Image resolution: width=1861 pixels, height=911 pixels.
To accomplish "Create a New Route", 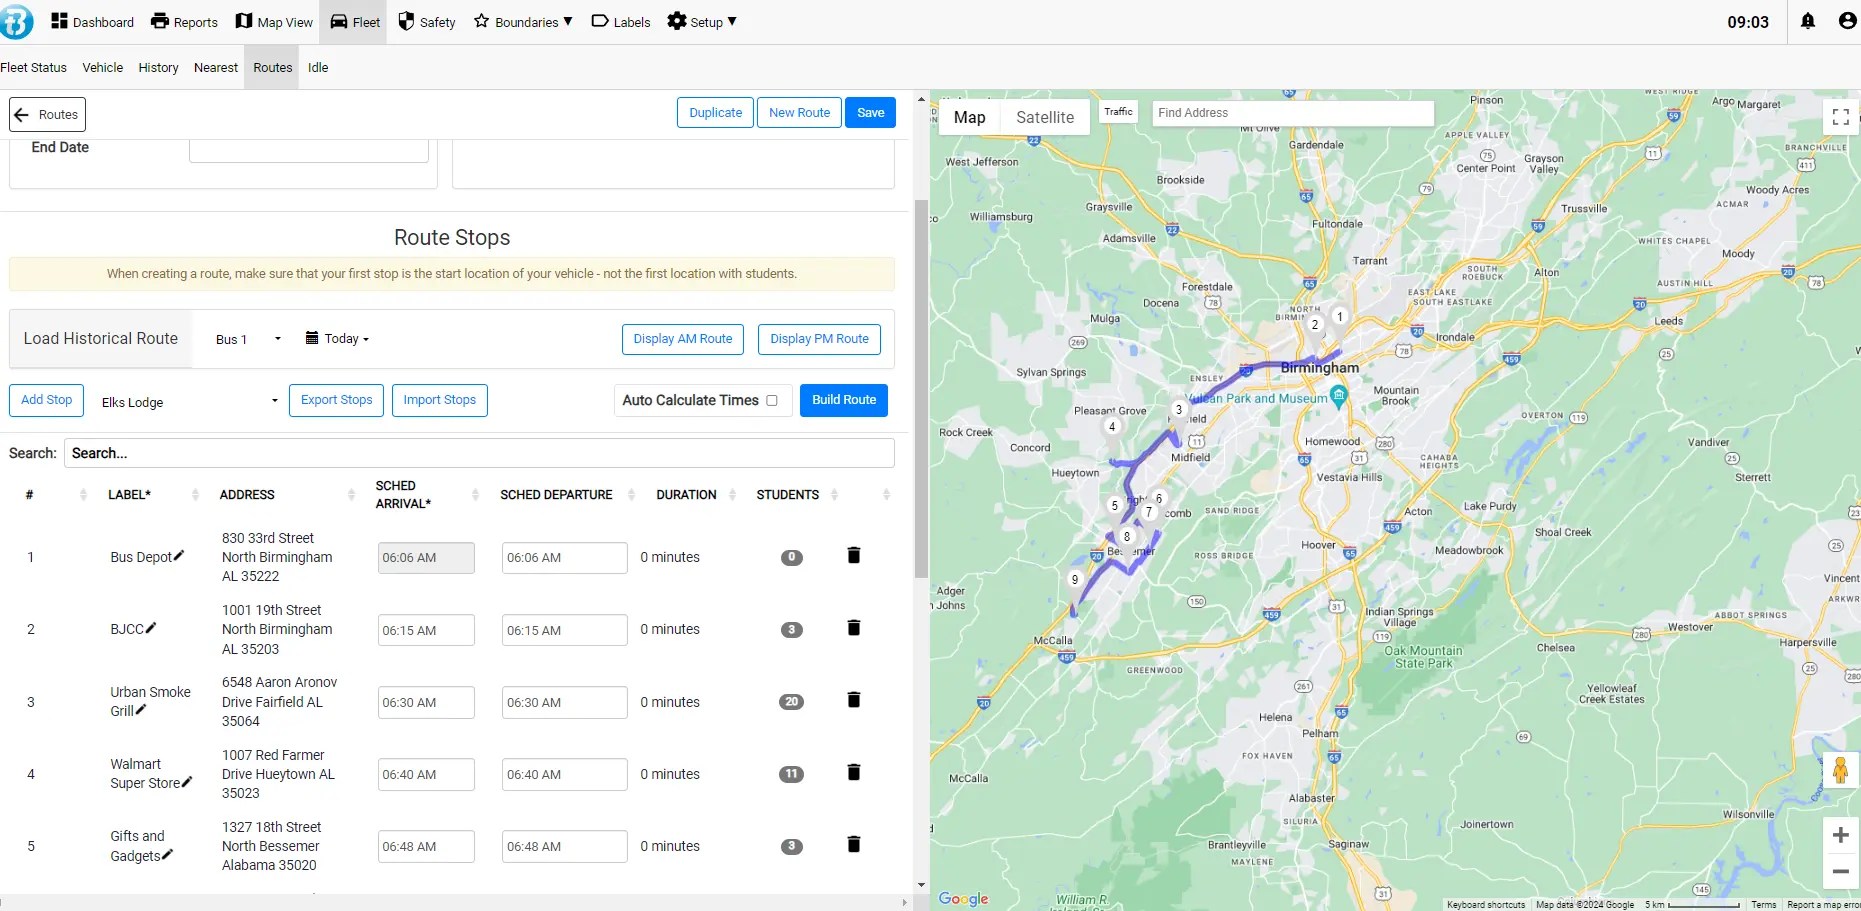I will click(799, 113).
